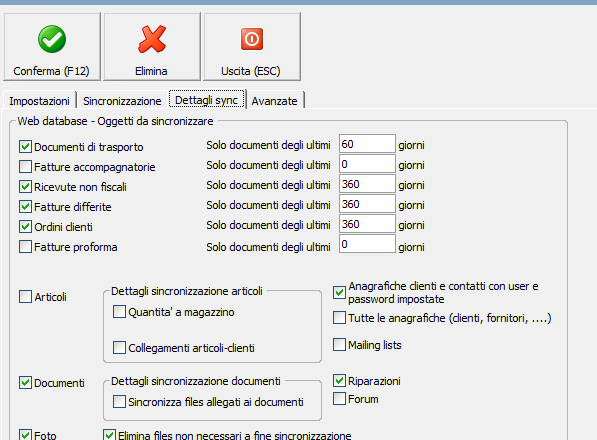Enable Fatture accompagnatorie checkbox
The width and height of the screenshot is (597, 440).
25,166
